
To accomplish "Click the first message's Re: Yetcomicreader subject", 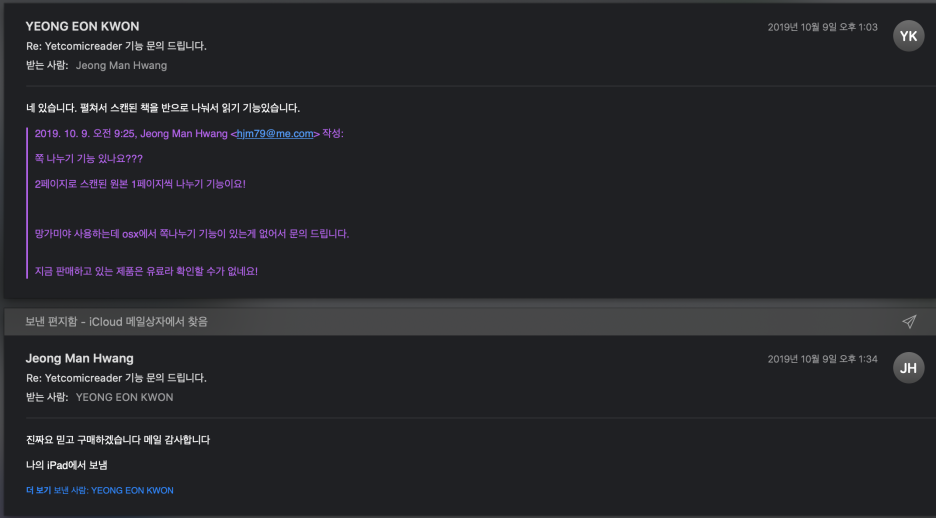I will point(116,46).
